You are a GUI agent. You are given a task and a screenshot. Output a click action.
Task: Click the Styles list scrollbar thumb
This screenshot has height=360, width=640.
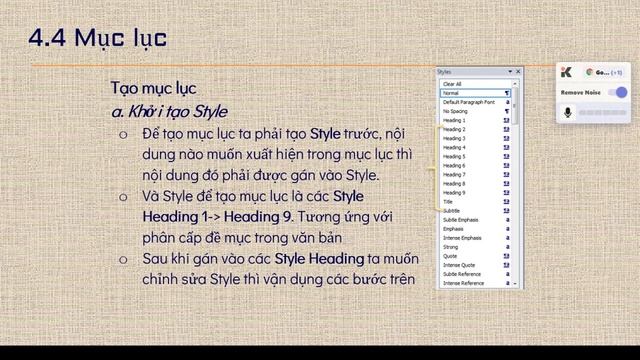[x=515, y=105]
